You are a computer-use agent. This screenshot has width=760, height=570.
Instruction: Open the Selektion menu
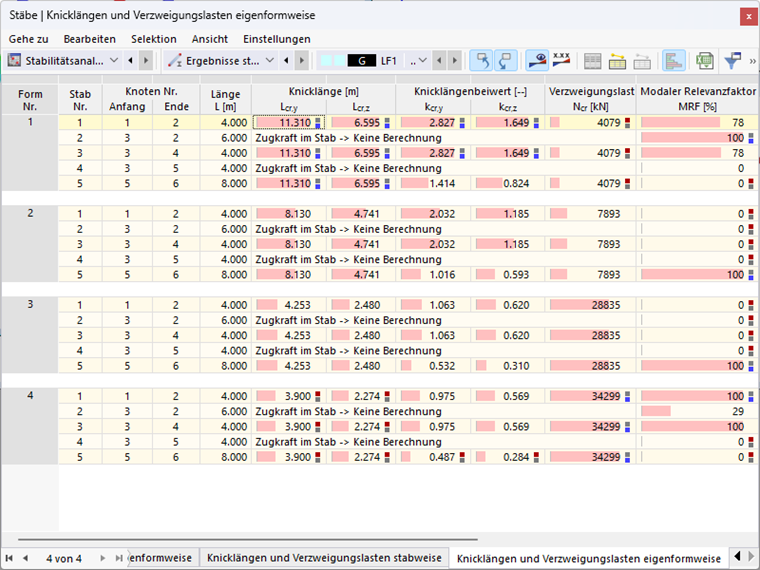point(154,39)
